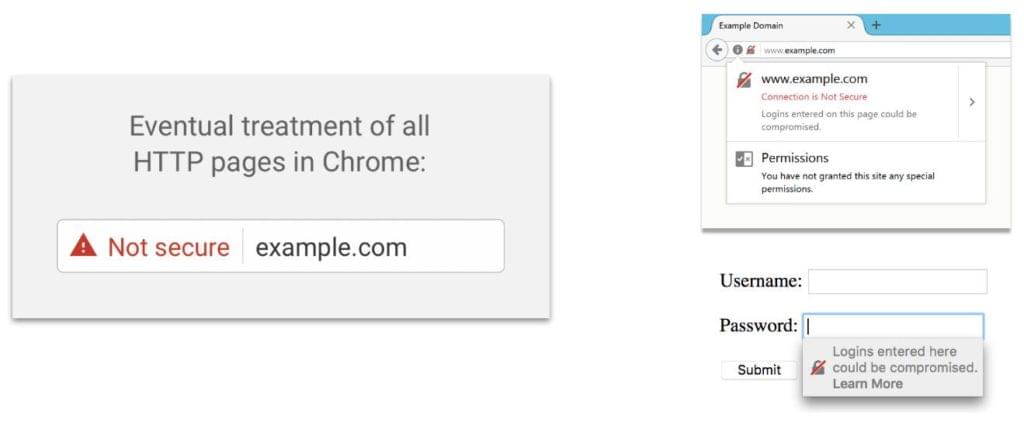Click the crossed-out lock in the site info panel
Screen dimensions: 1024x423
[743, 80]
